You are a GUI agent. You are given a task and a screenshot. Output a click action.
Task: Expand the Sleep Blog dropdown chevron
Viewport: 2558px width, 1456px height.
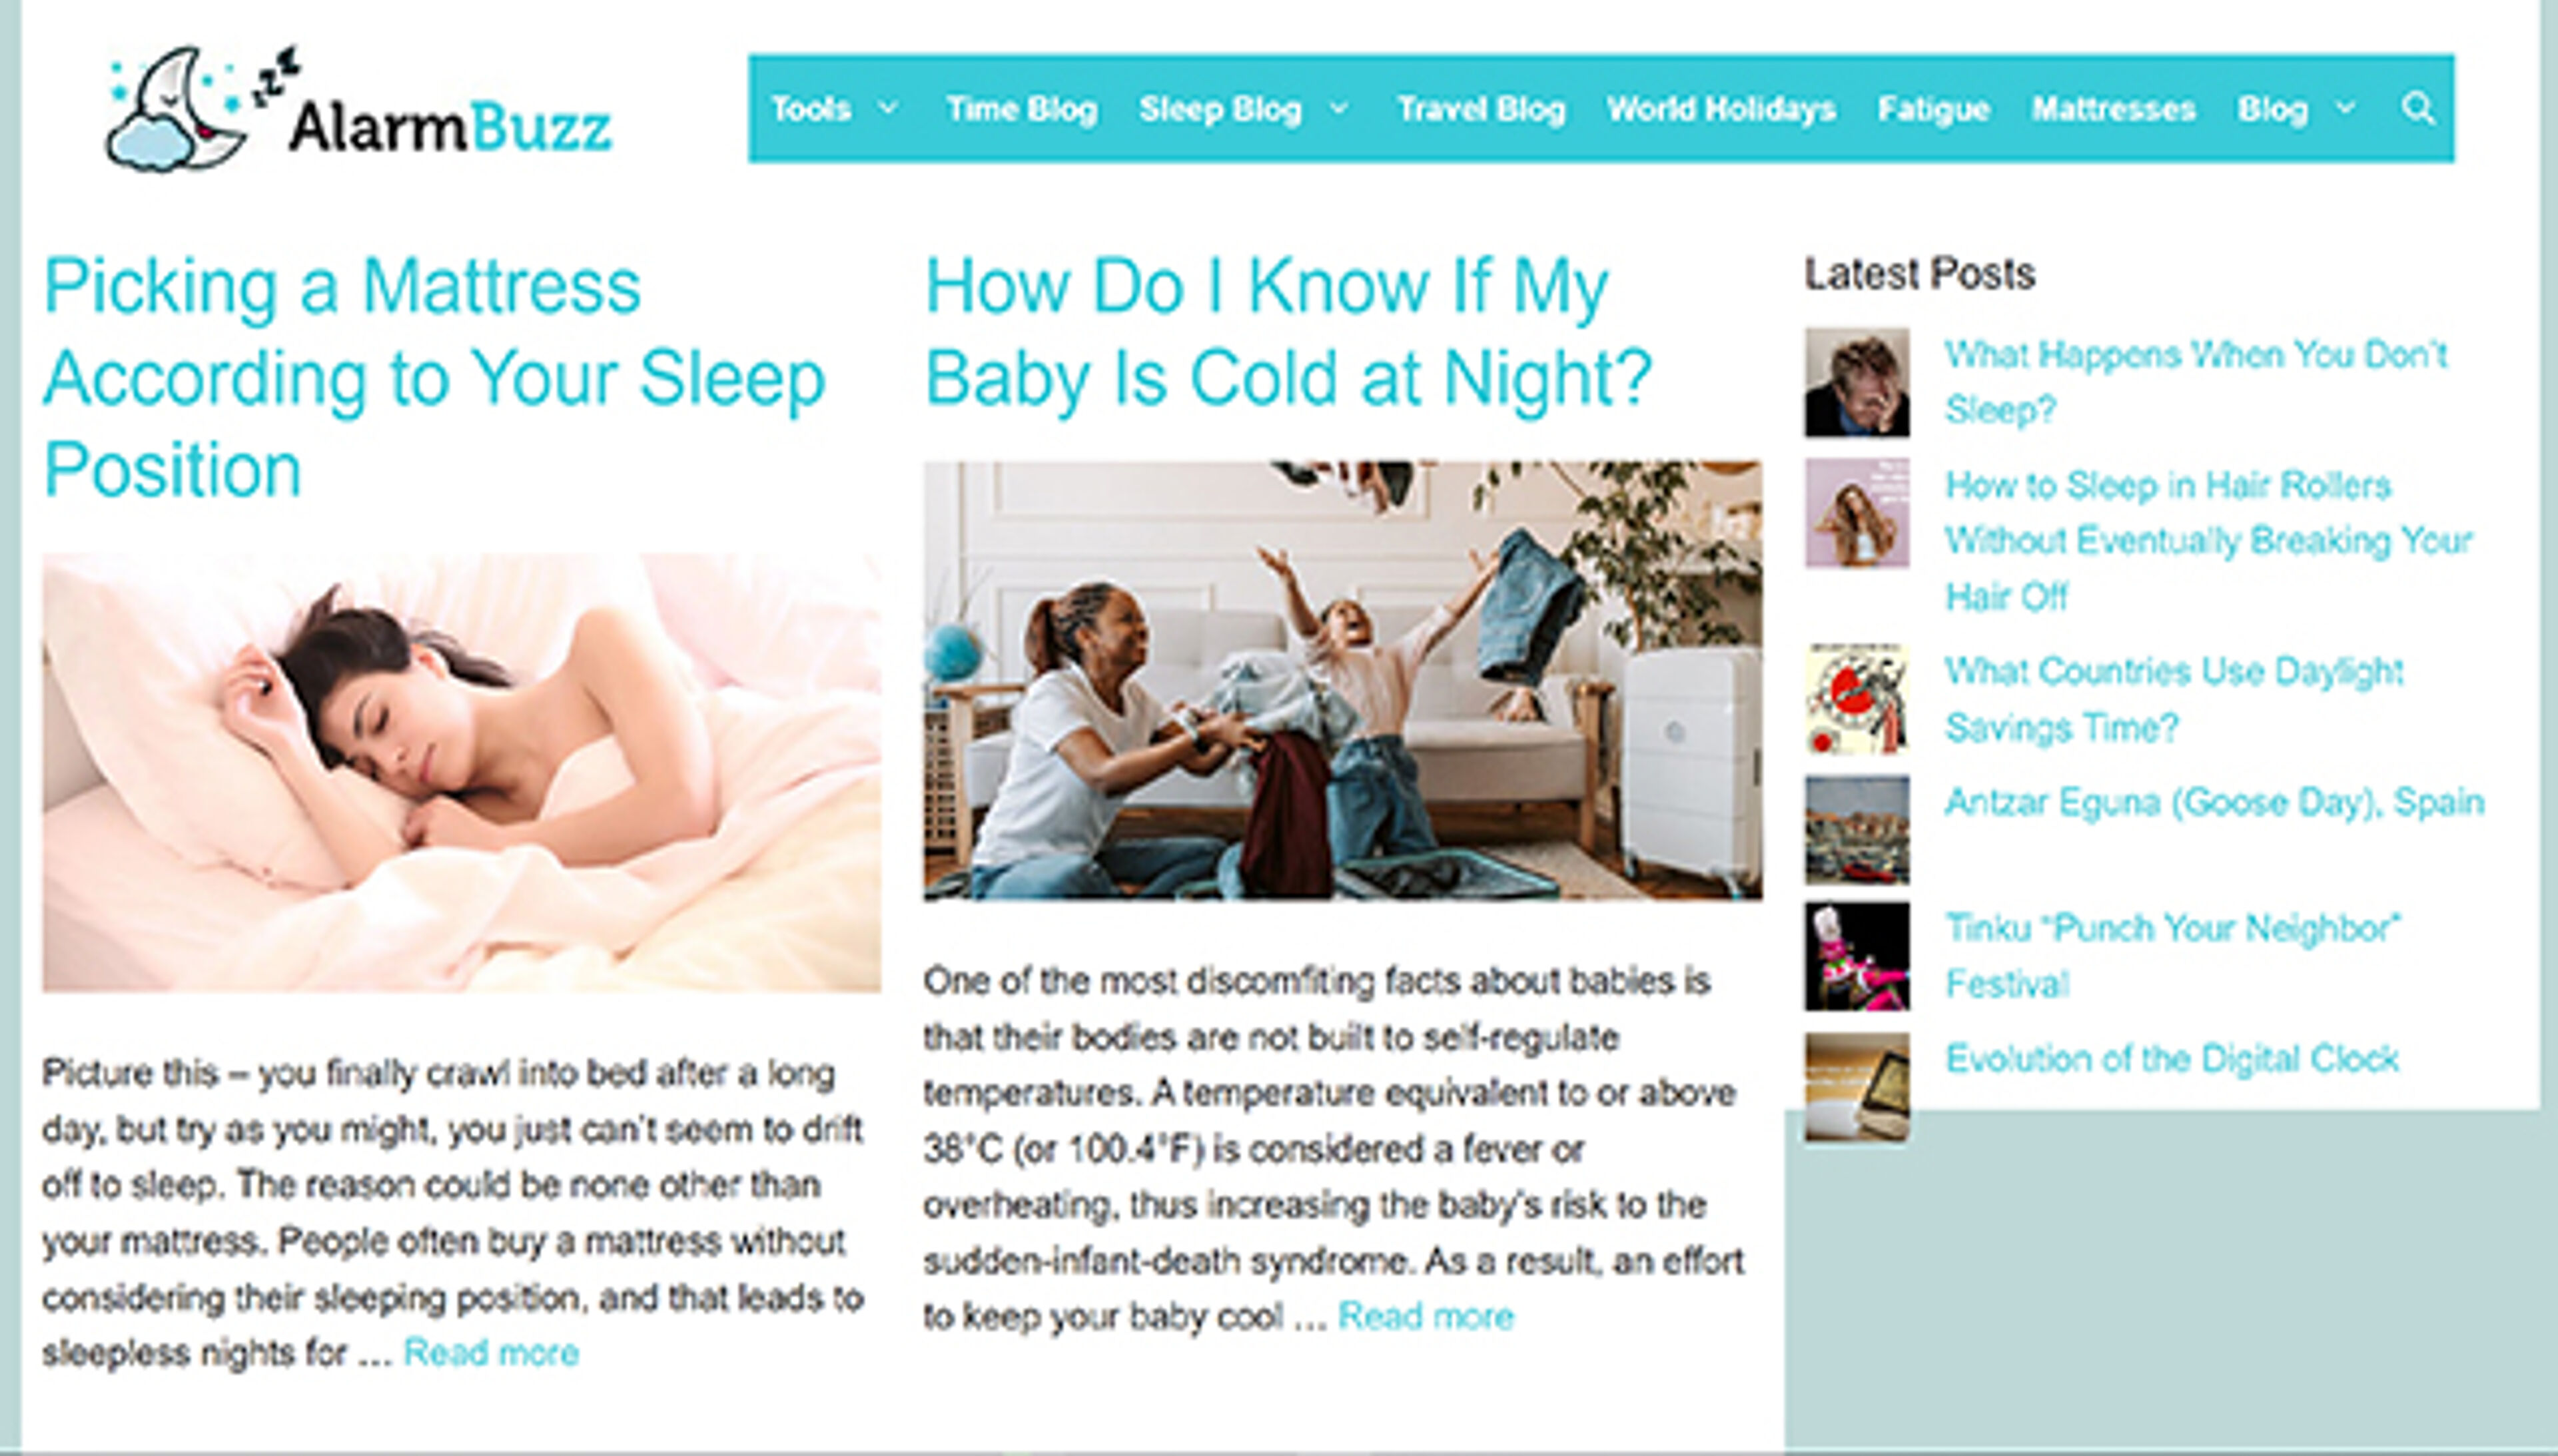point(1340,107)
